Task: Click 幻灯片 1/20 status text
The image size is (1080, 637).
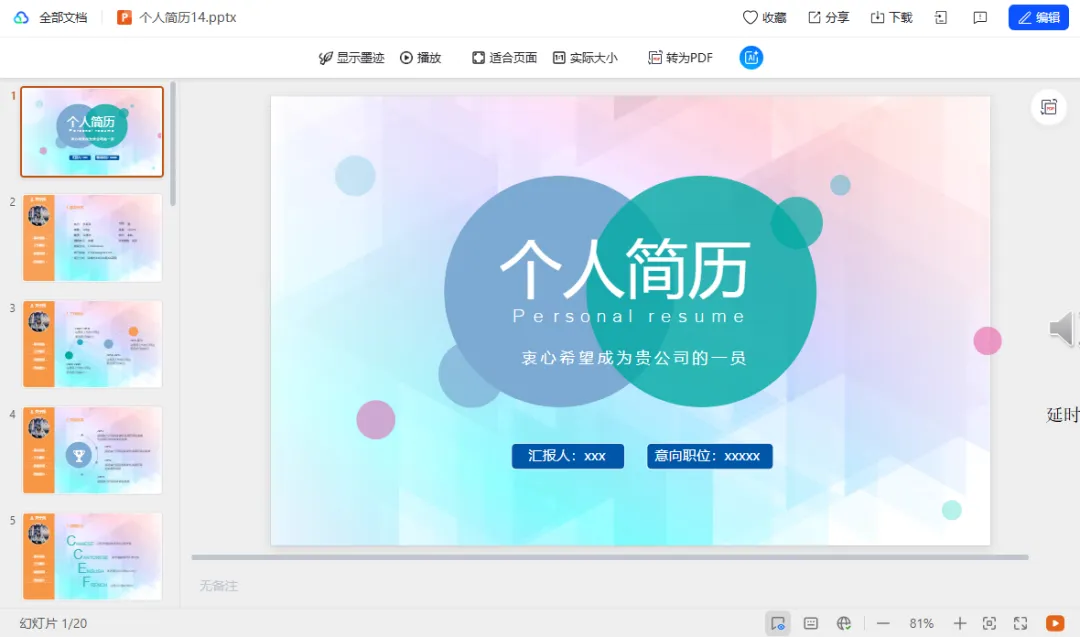Action: [x=53, y=623]
